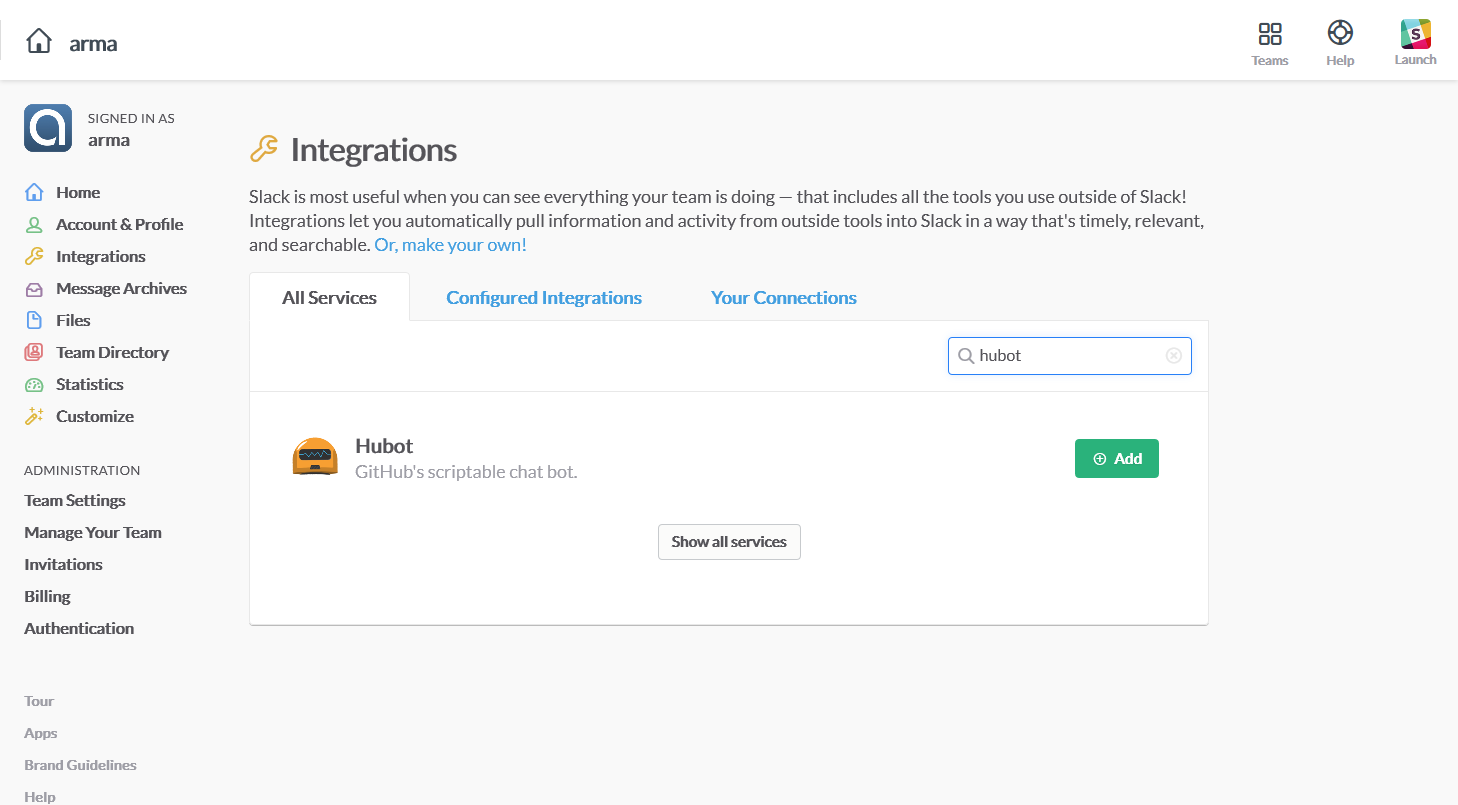The width and height of the screenshot is (1458, 805).
Task: Click the Hubot robot icon
Action: tap(315, 457)
